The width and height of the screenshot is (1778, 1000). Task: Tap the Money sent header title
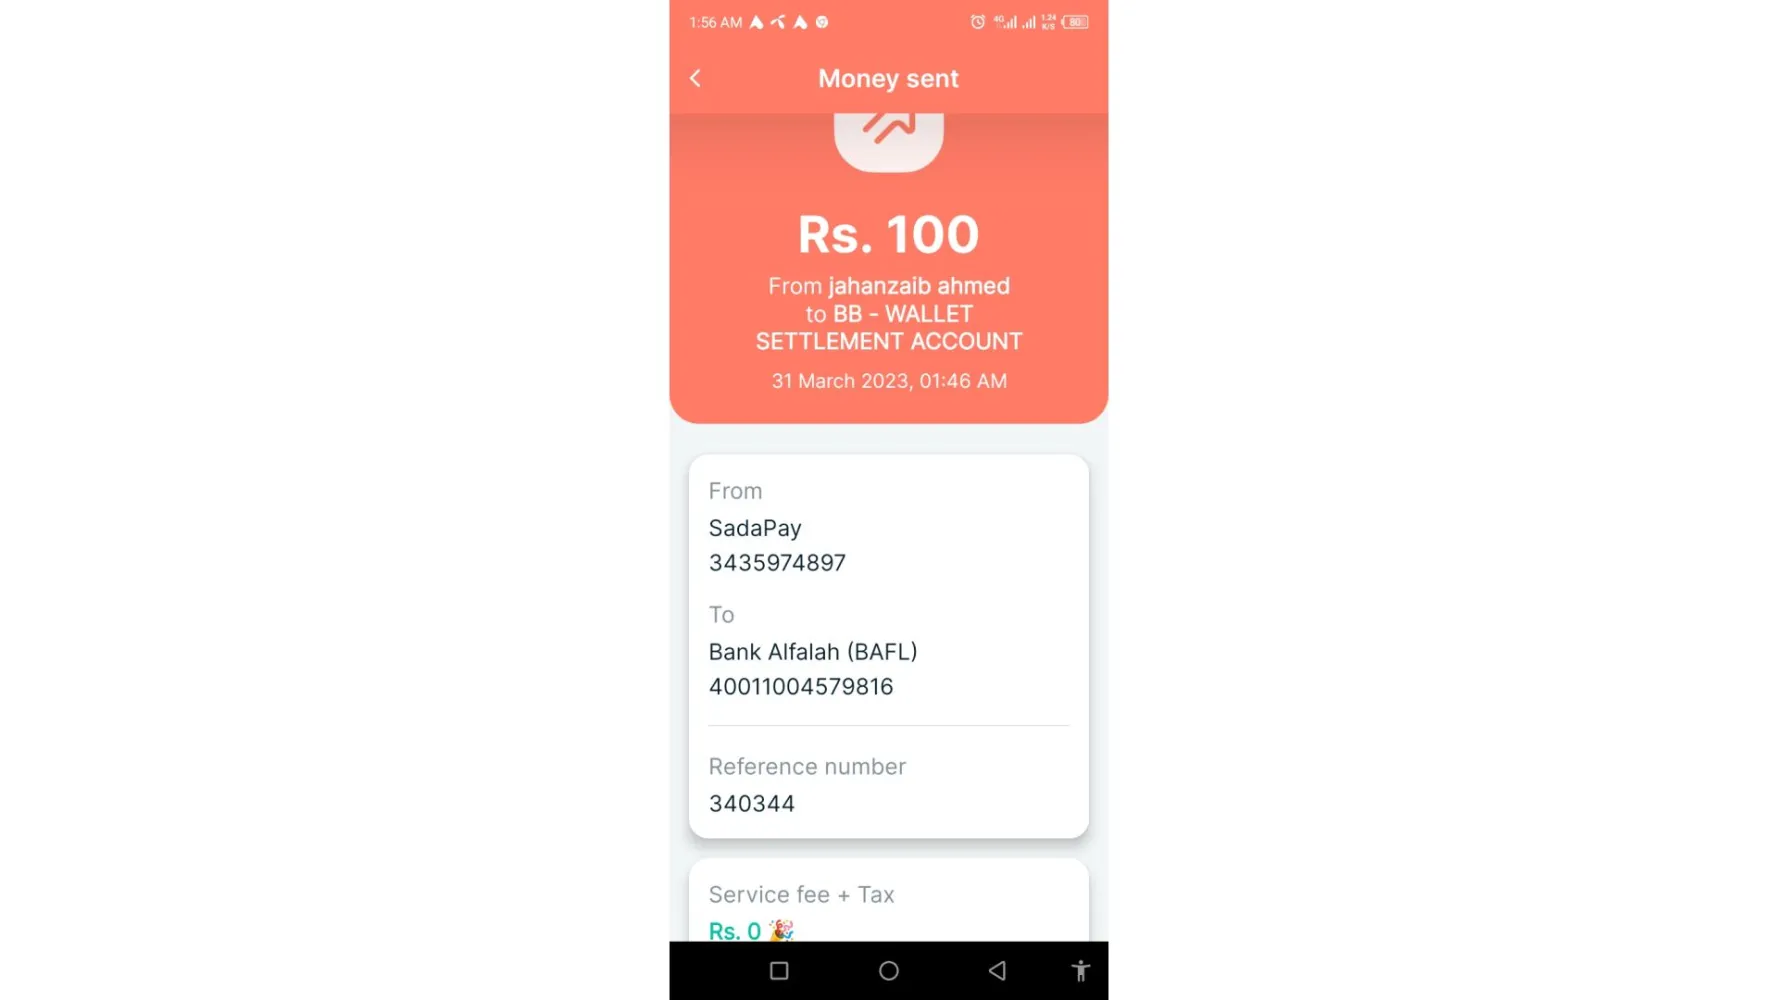(889, 78)
